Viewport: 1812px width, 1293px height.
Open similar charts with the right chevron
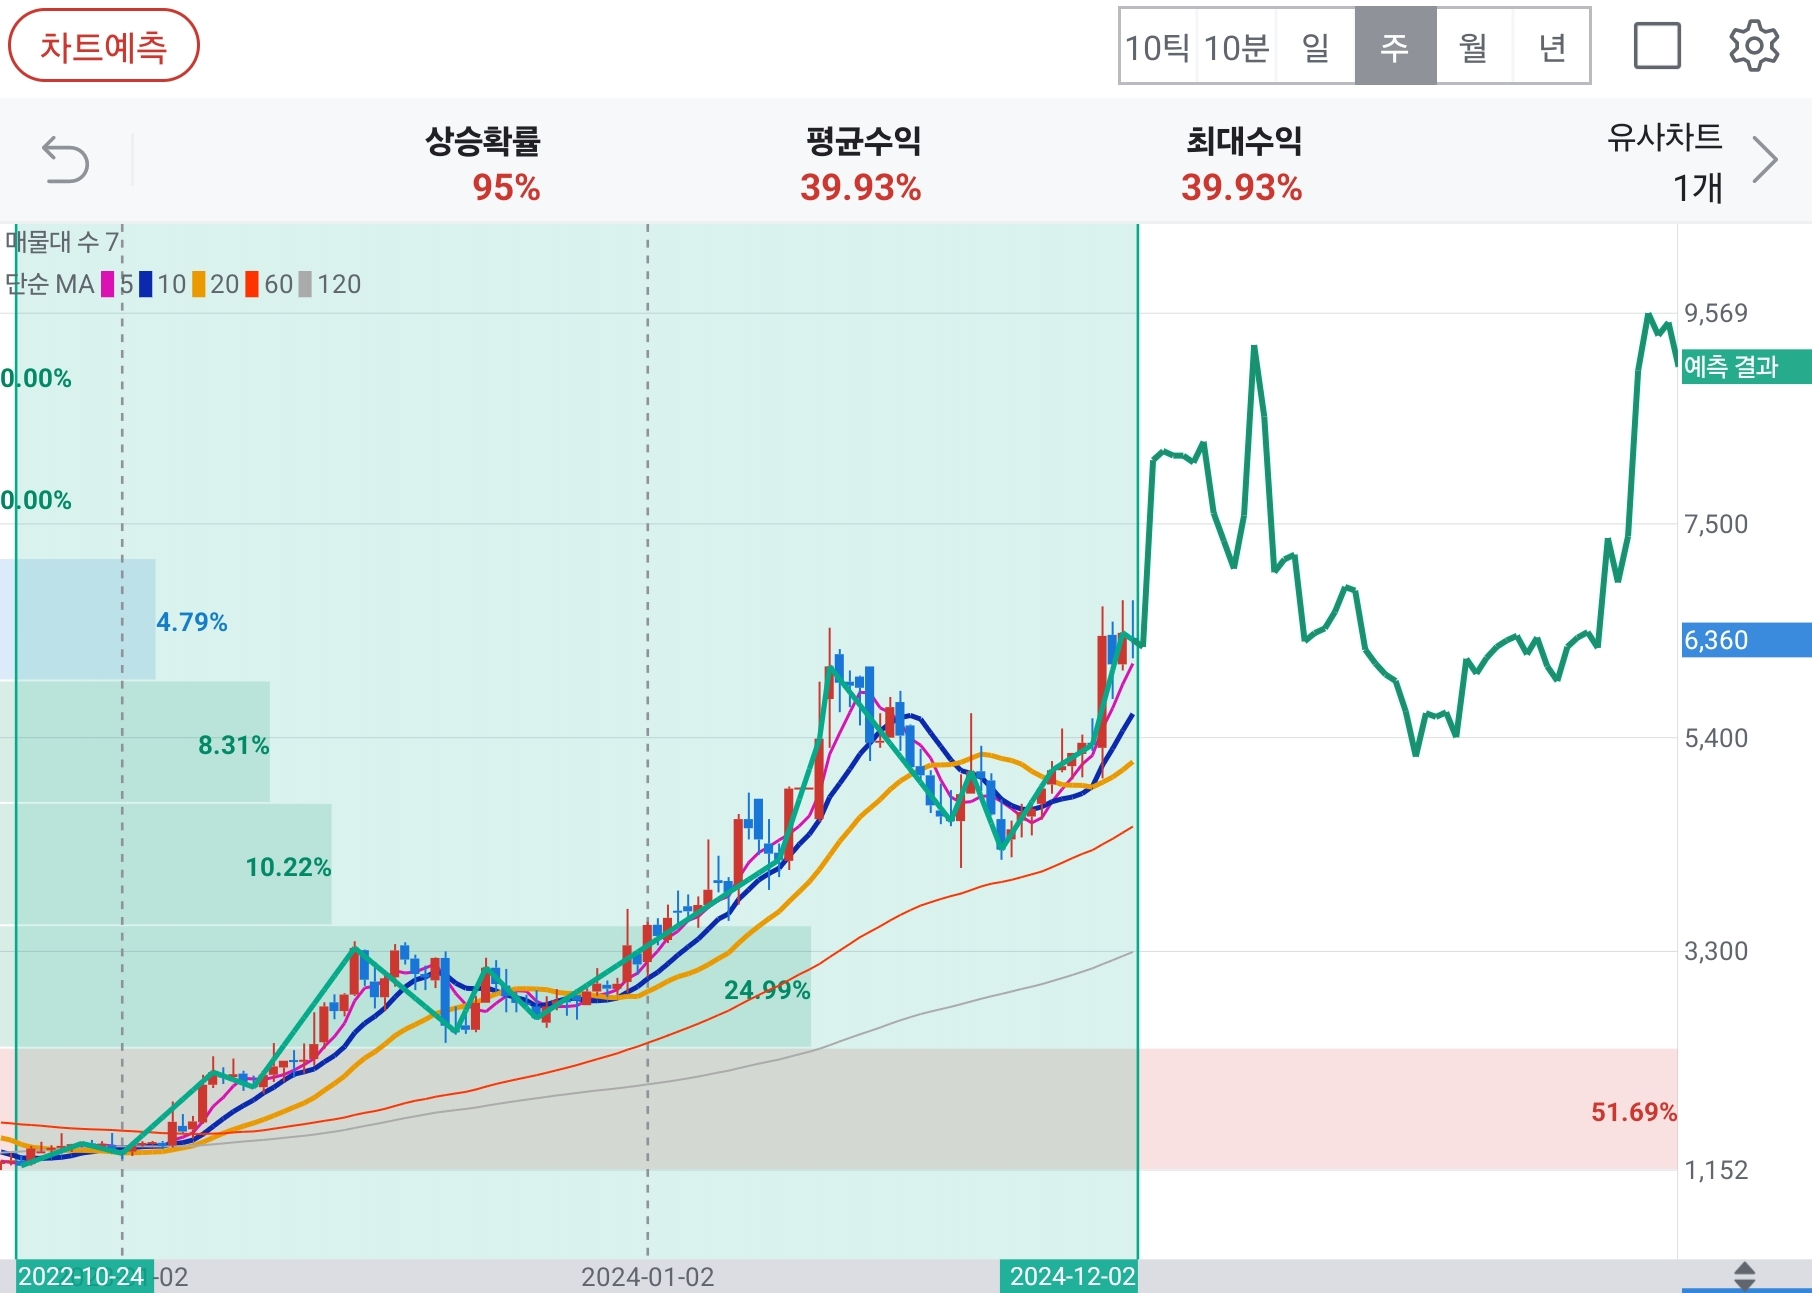pos(1765,160)
